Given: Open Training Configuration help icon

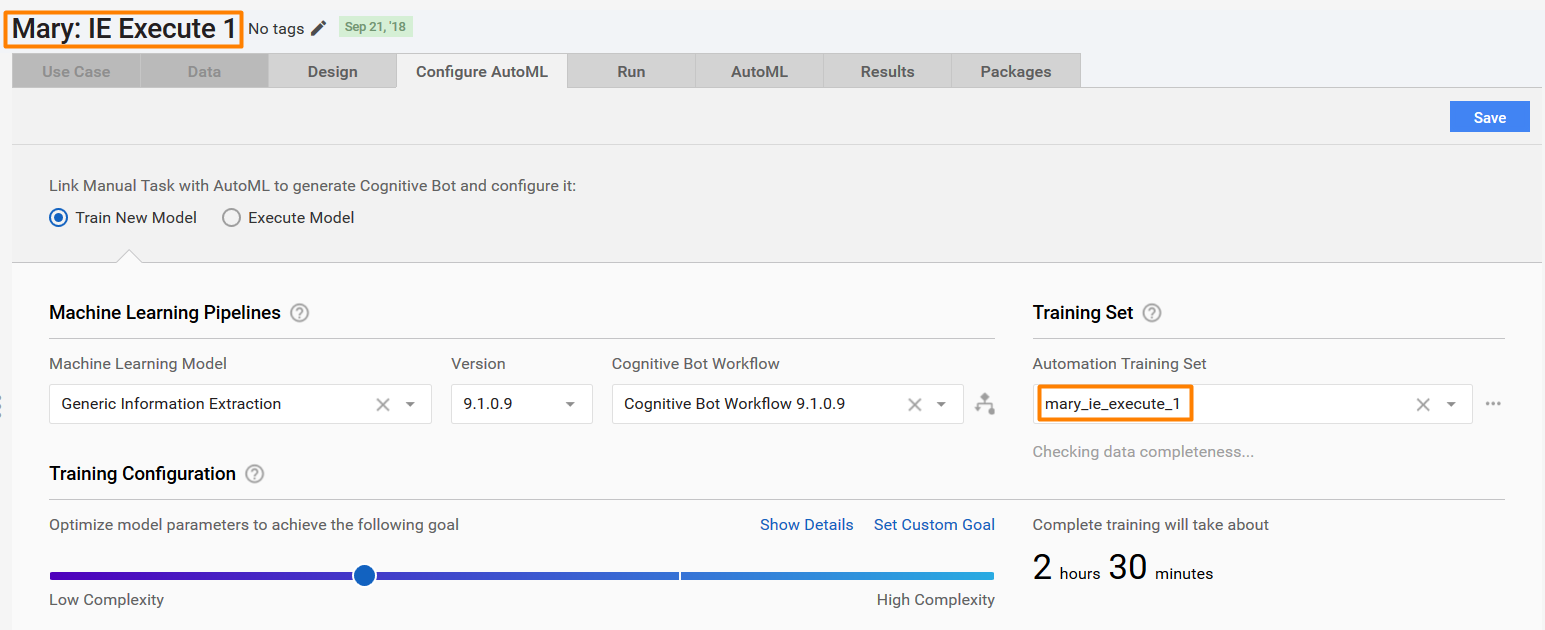Looking at the screenshot, I should (x=255, y=474).
